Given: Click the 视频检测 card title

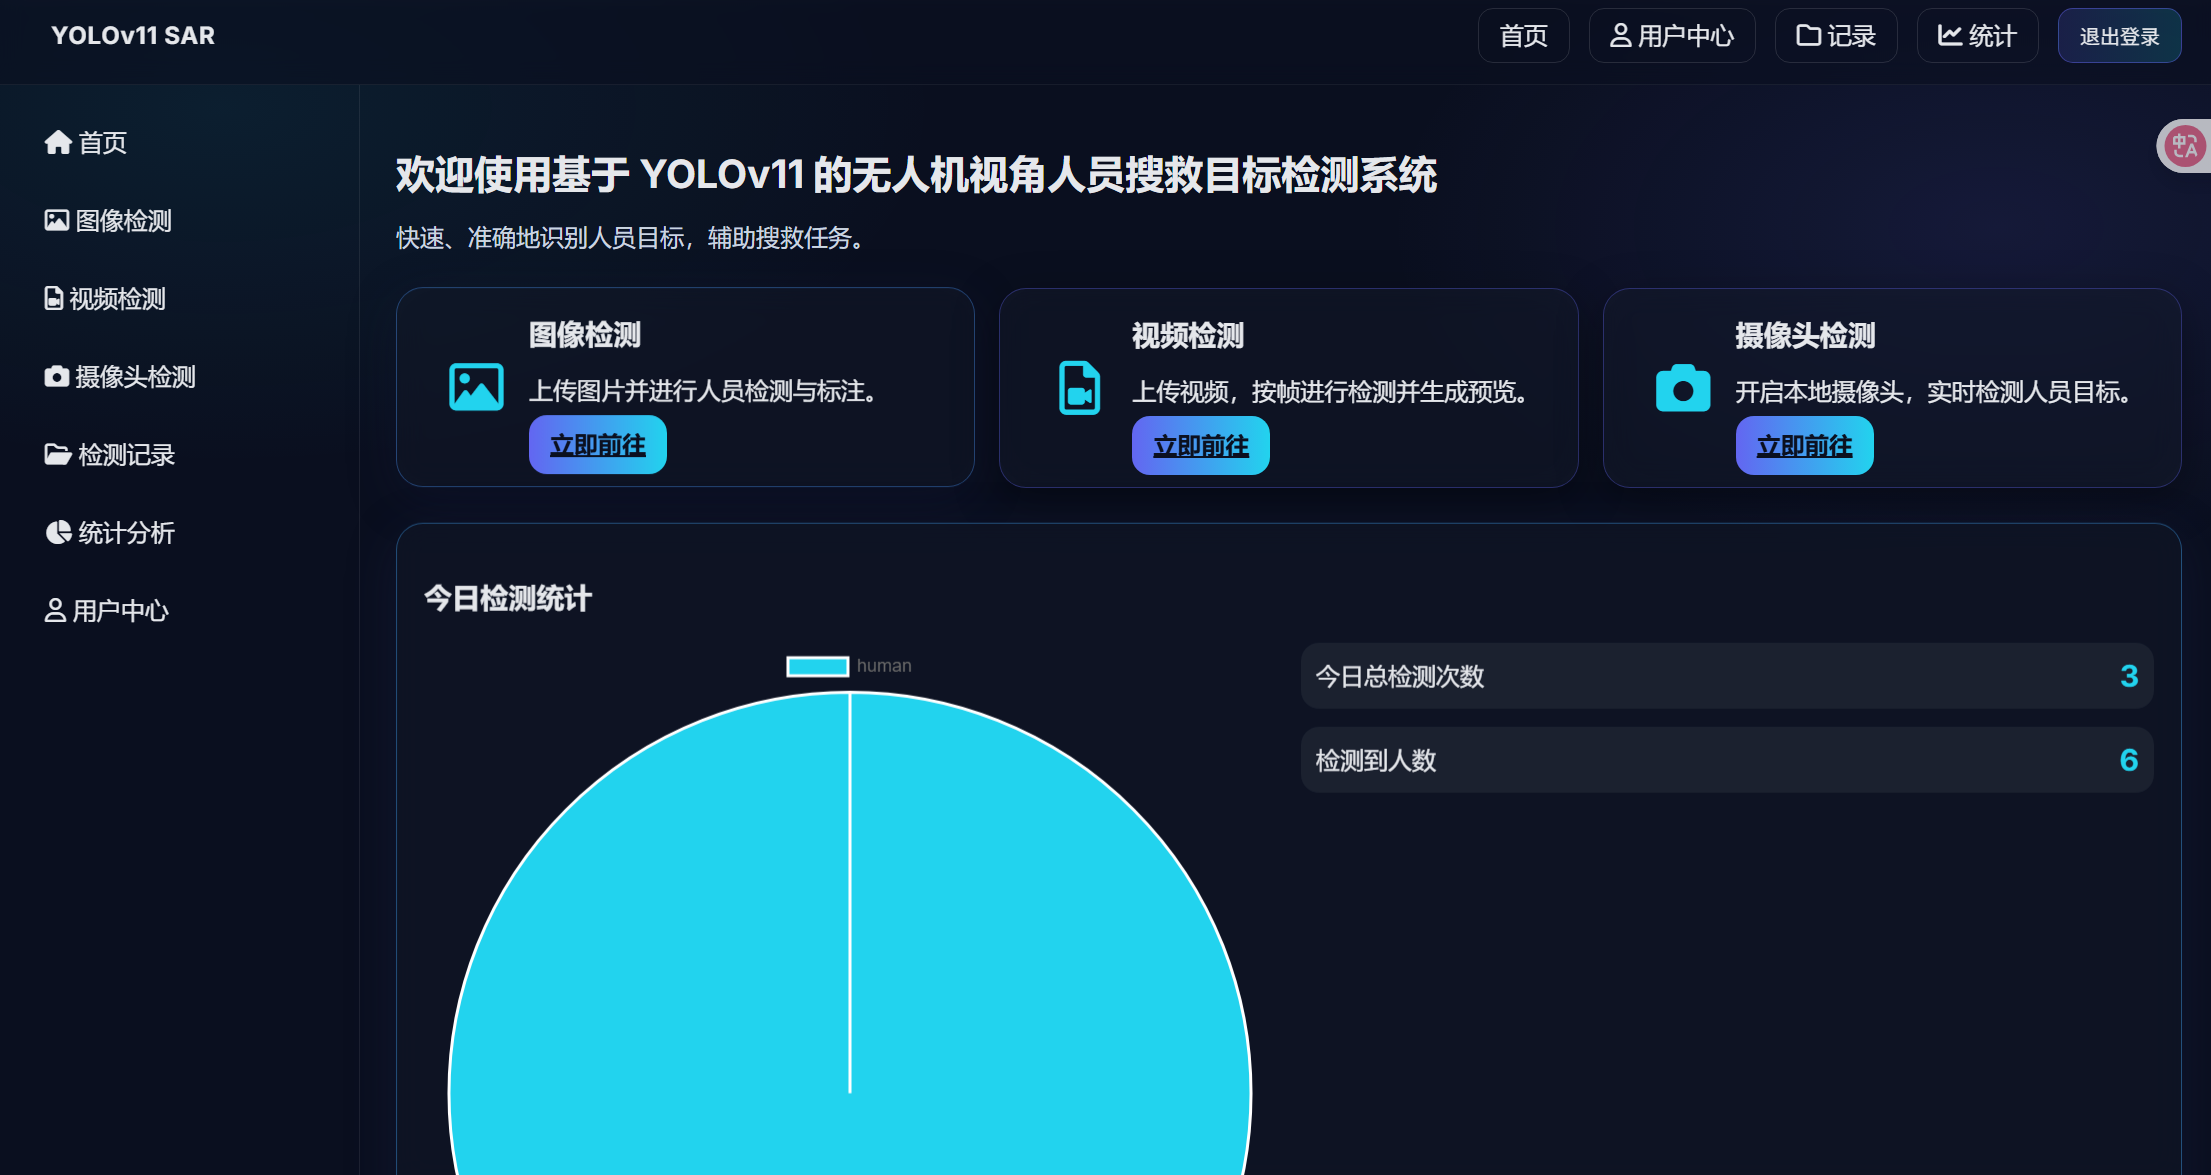Looking at the screenshot, I should [1188, 336].
